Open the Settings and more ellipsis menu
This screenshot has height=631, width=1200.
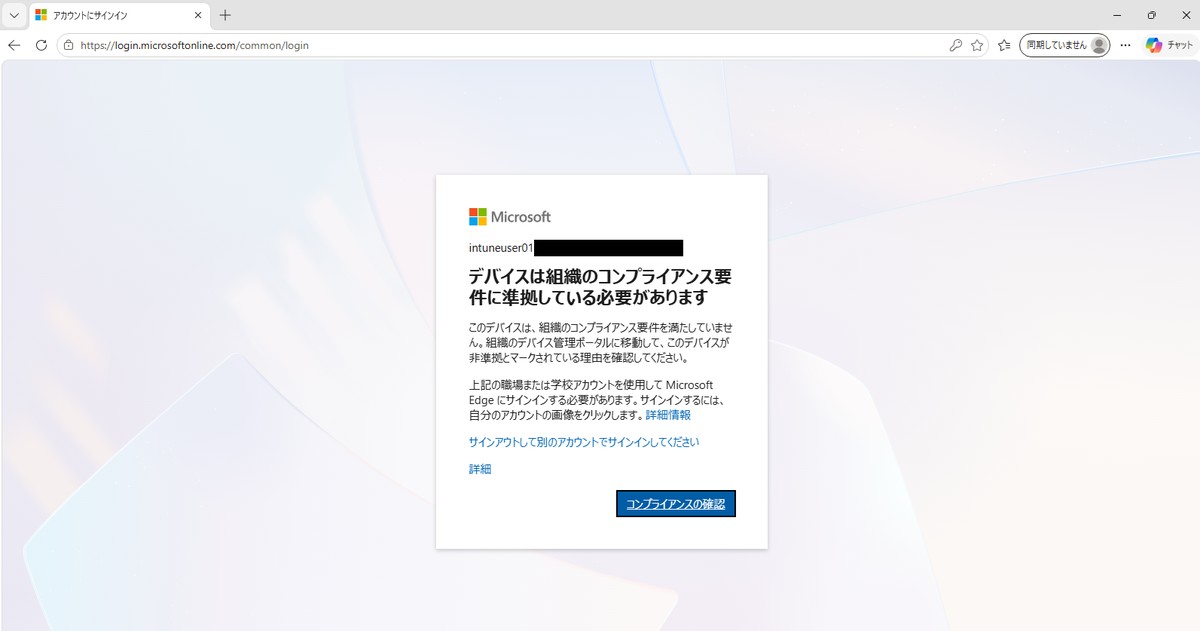[x=1125, y=45]
